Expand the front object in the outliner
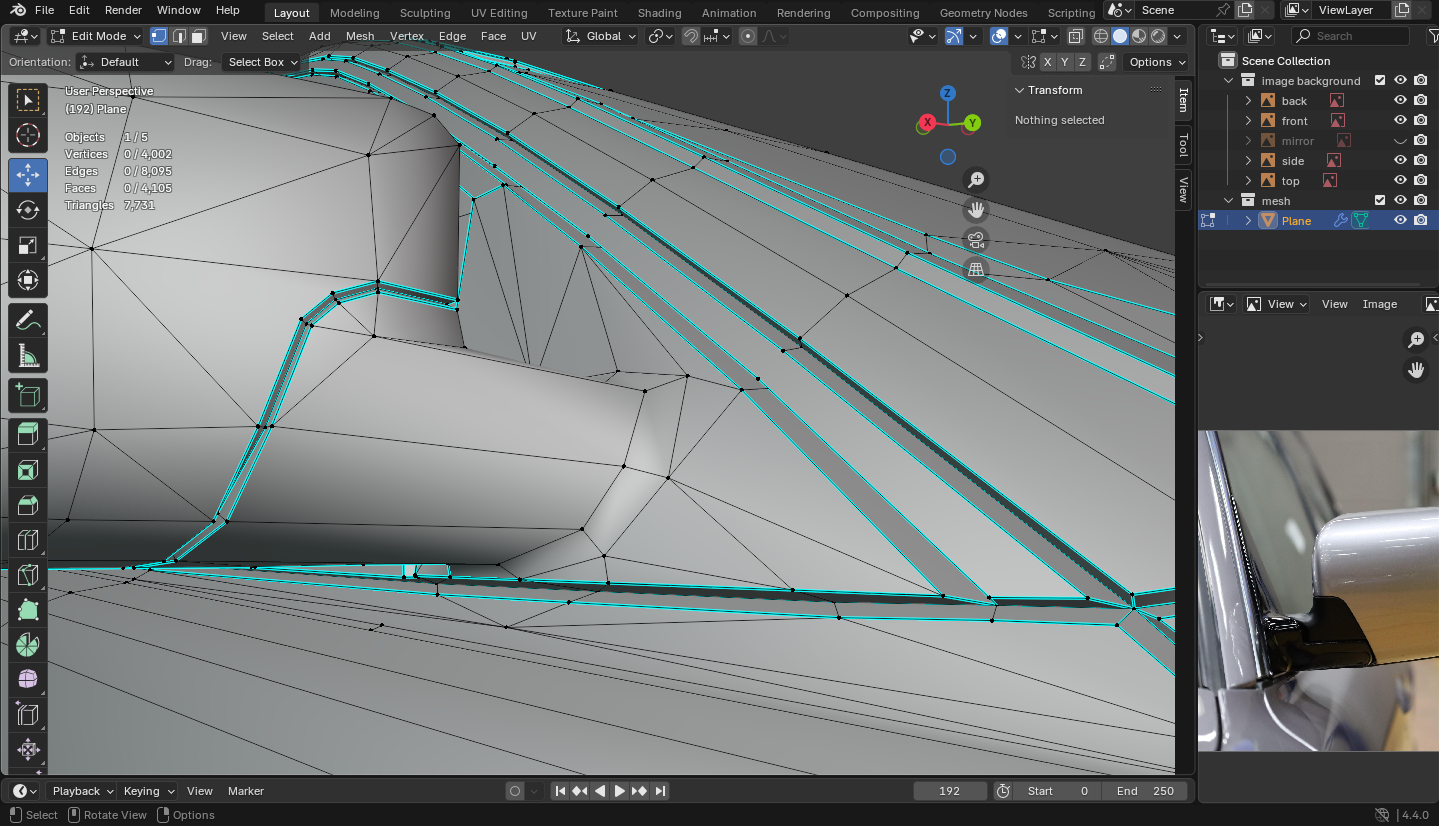Image resolution: width=1439 pixels, height=826 pixels. (x=1248, y=121)
